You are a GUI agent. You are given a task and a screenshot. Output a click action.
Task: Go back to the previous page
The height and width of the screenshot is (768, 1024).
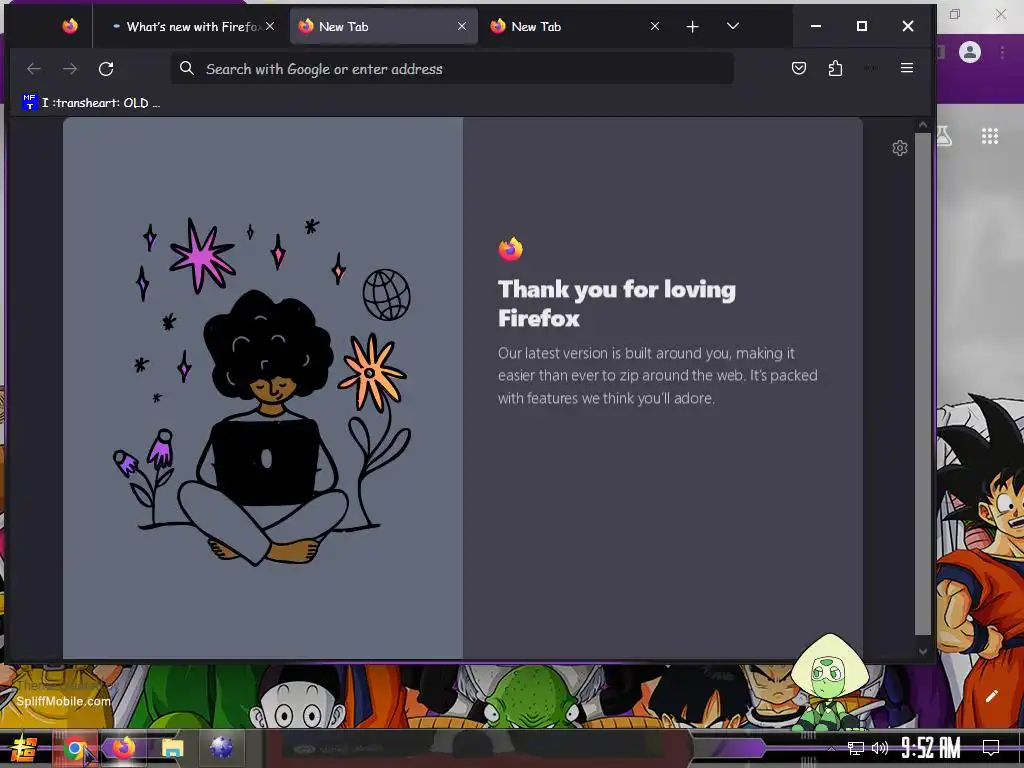coord(34,69)
